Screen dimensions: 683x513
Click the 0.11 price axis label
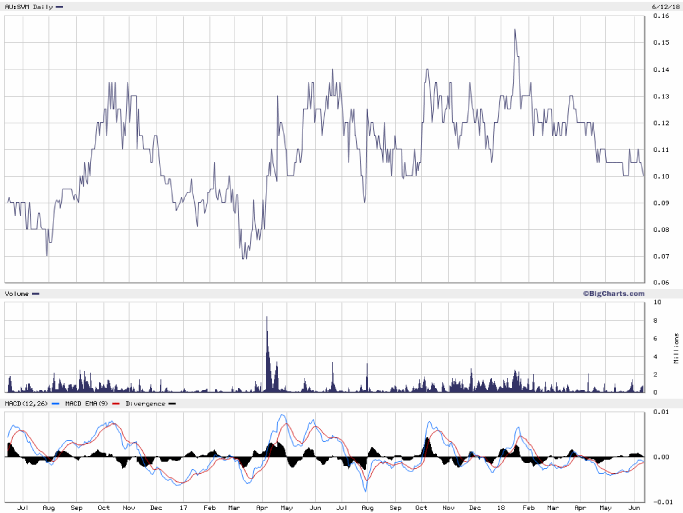[x=661, y=150]
